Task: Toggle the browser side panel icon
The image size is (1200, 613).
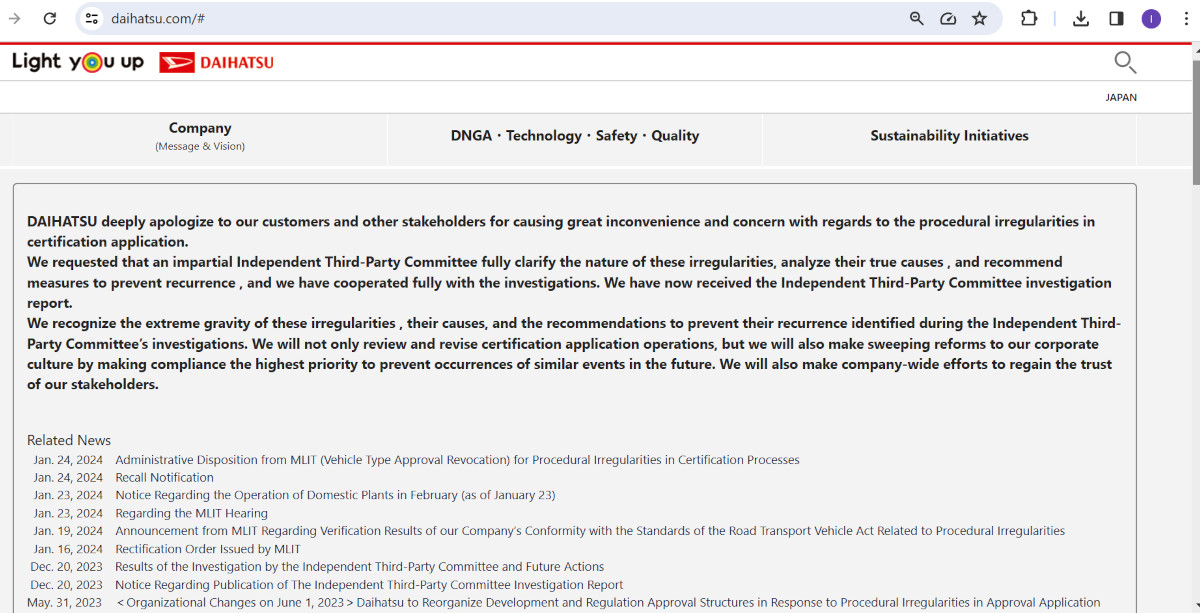Action: (1116, 18)
